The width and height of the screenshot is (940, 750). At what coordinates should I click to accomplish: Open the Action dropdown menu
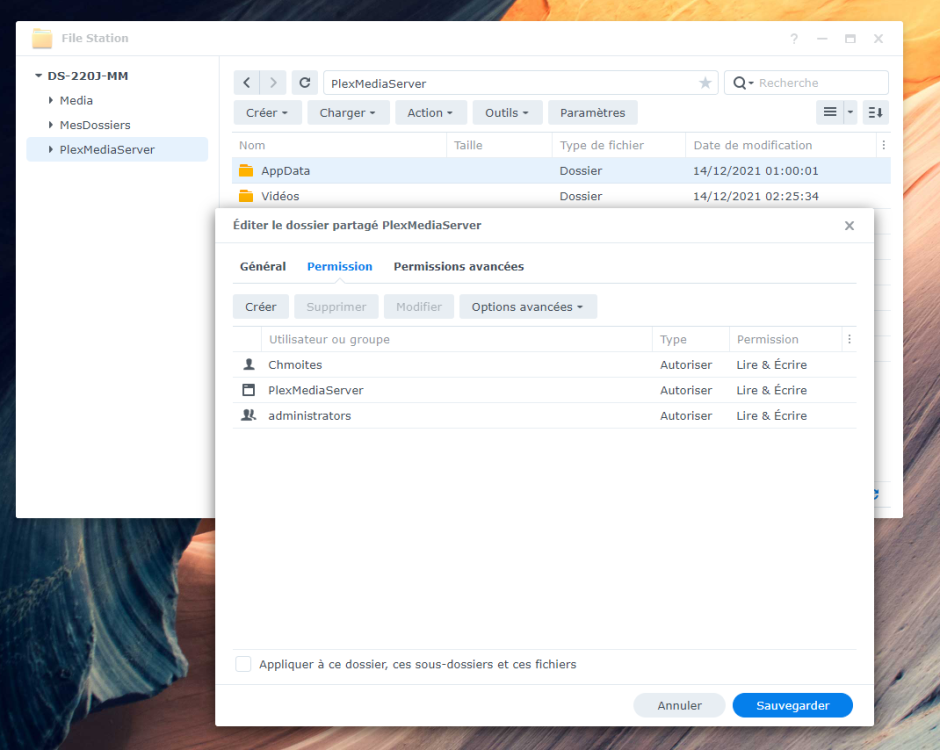430,112
